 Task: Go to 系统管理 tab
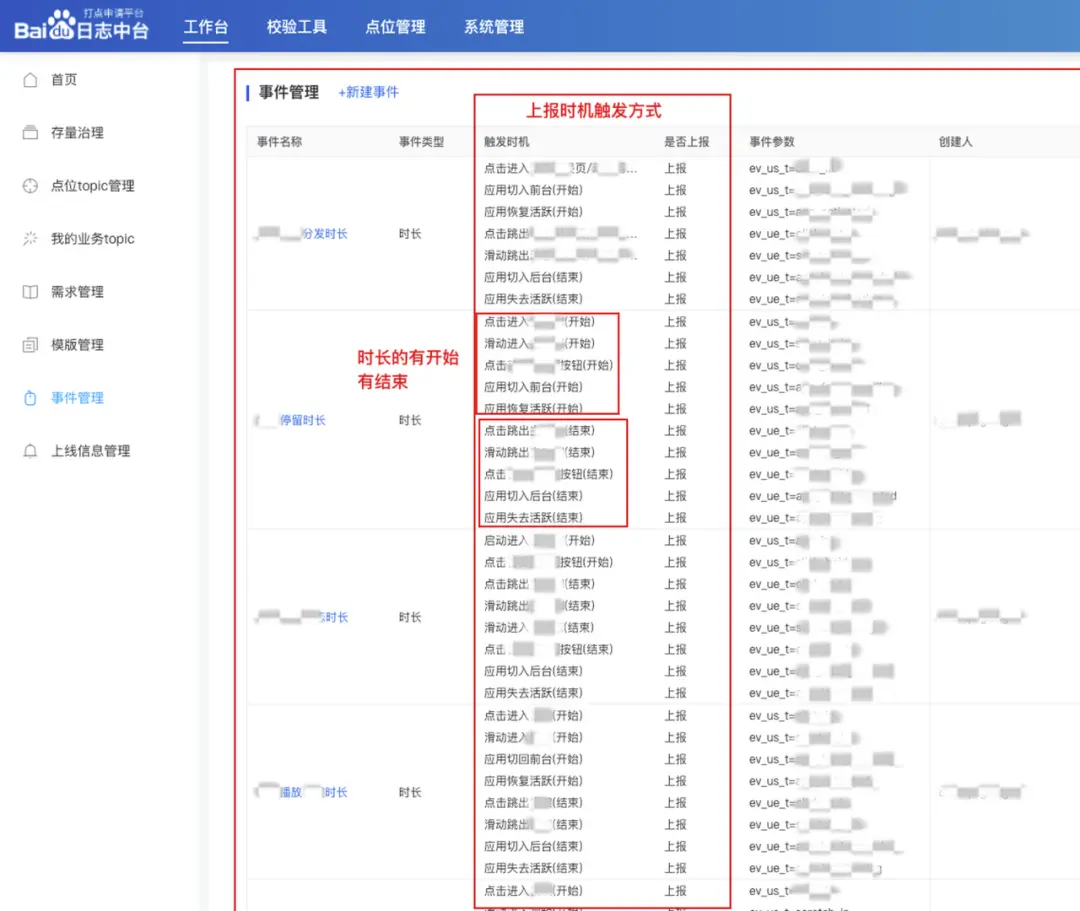point(494,27)
